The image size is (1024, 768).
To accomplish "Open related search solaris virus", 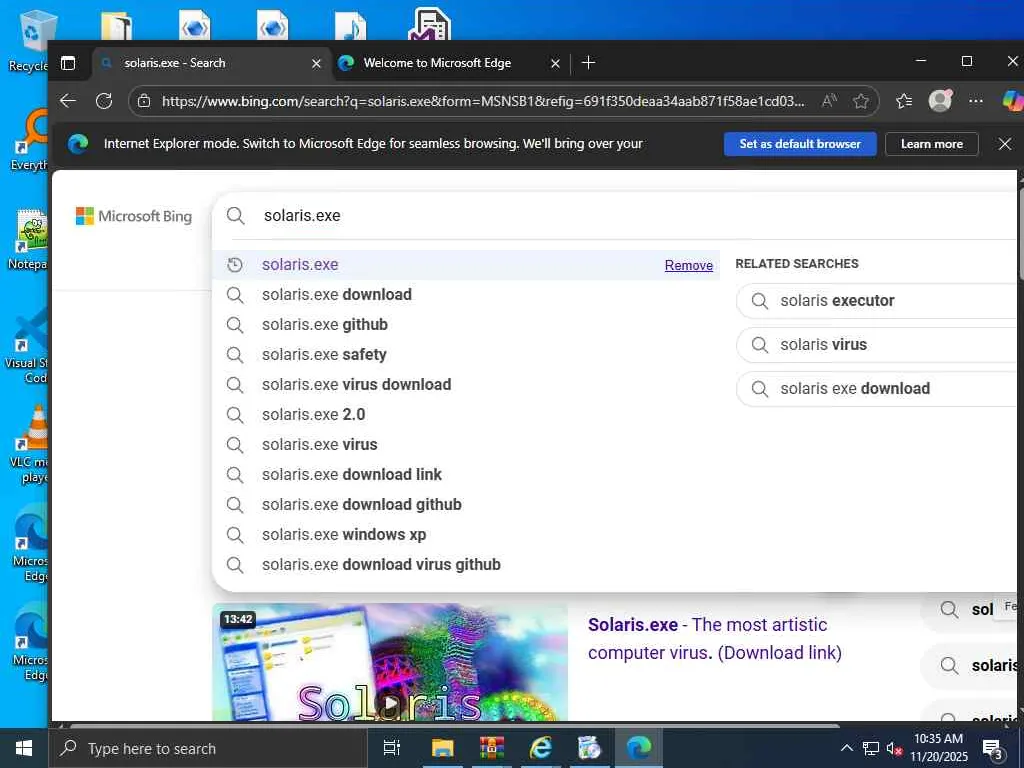I will tap(878, 345).
